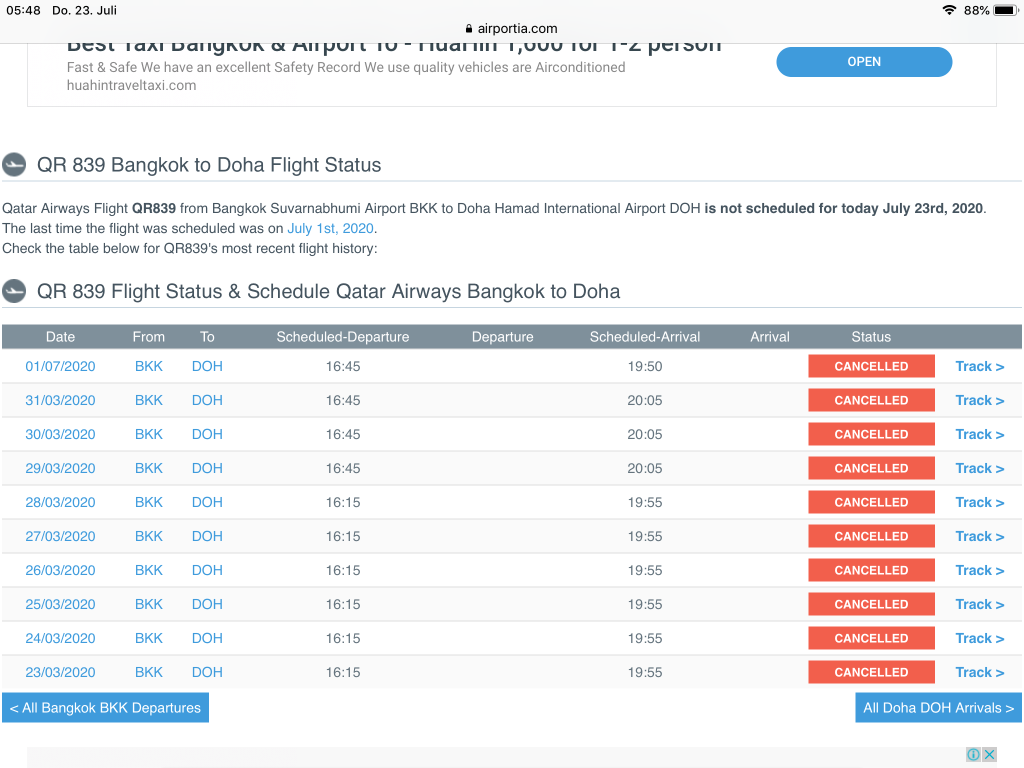The width and height of the screenshot is (1024, 768).
Task: Open the 31/03/2020 date link
Action: tap(60, 400)
